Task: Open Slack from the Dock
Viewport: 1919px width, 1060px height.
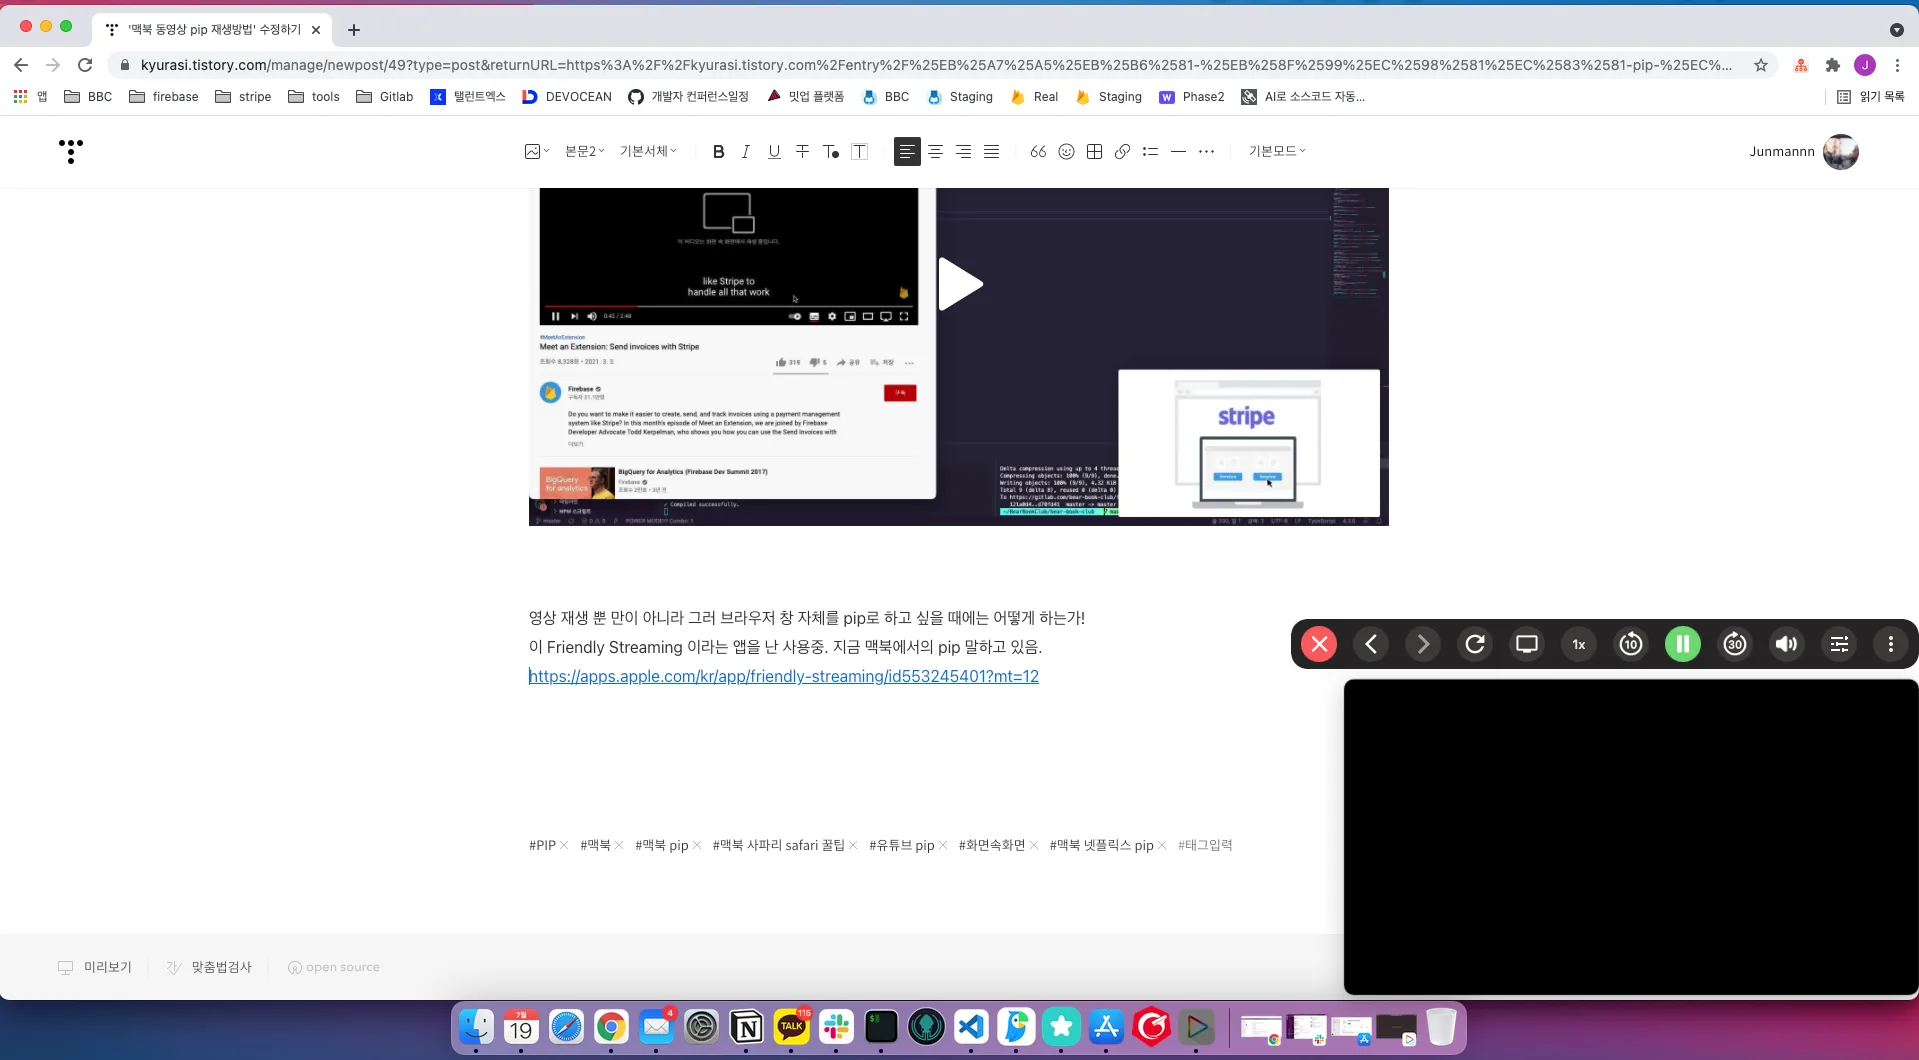Action: [837, 1027]
